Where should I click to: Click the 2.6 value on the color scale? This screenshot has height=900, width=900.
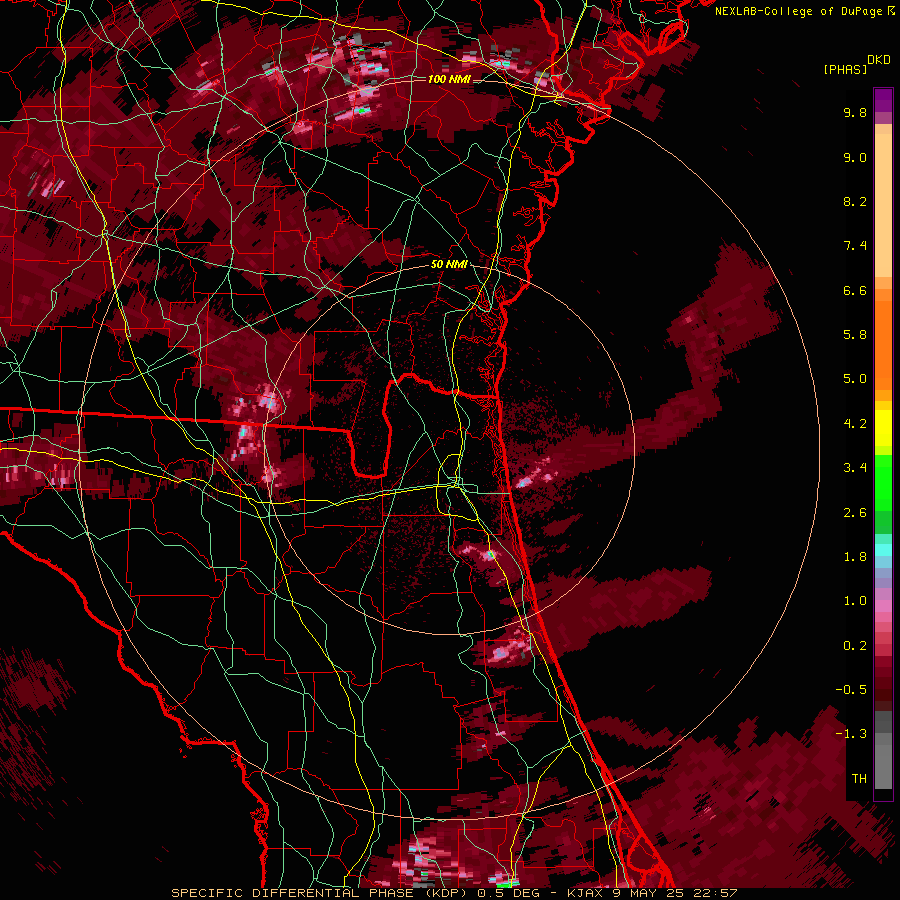pos(855,513)
